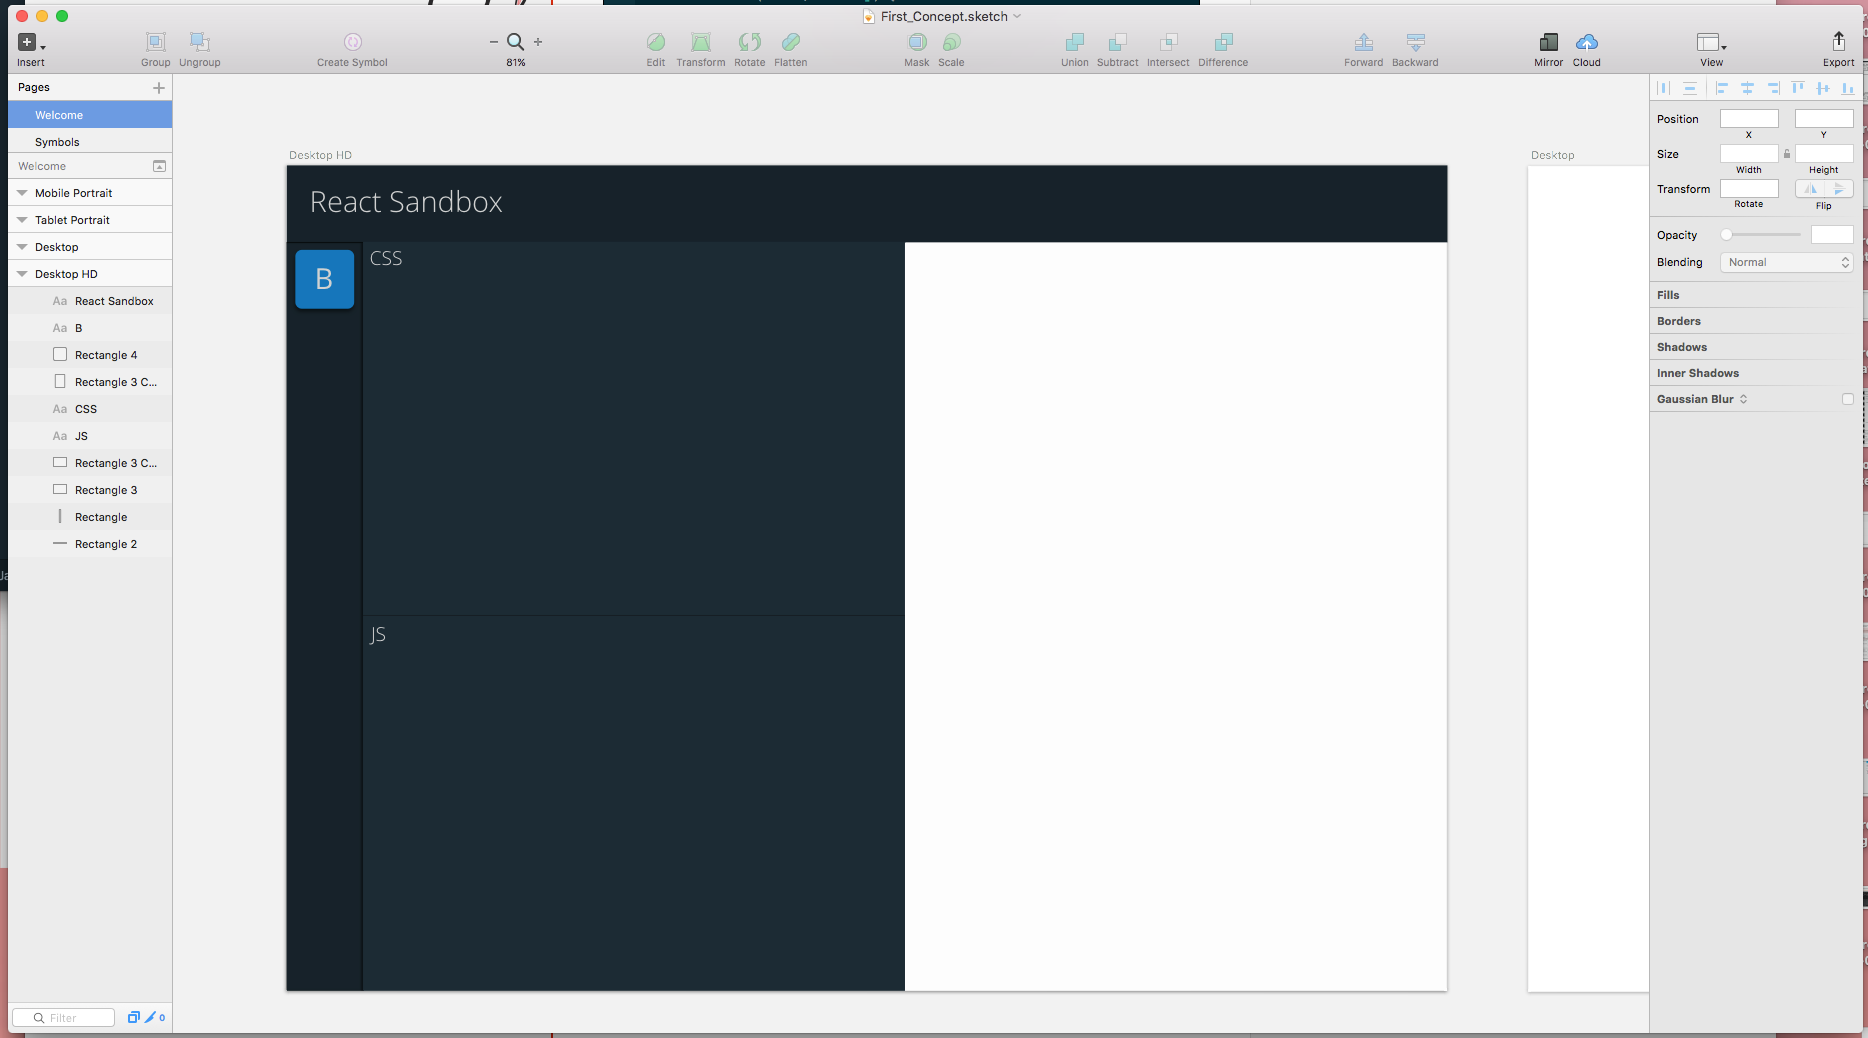This screenshot has height=1038, width=1868.
Task: Open the Blending mode dropdown
Action: 1786,262
